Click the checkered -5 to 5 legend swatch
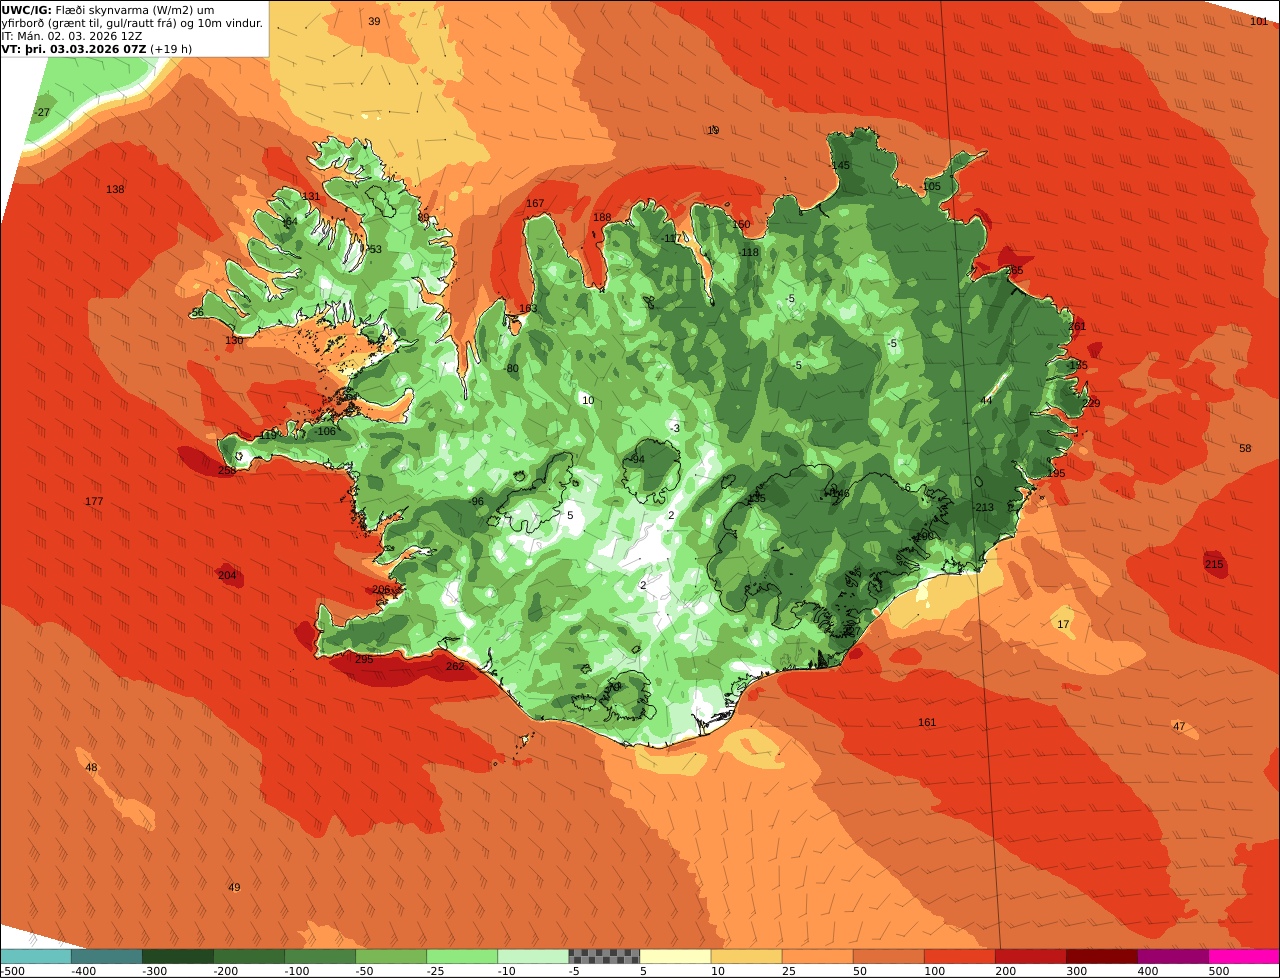 coord(603,956)
